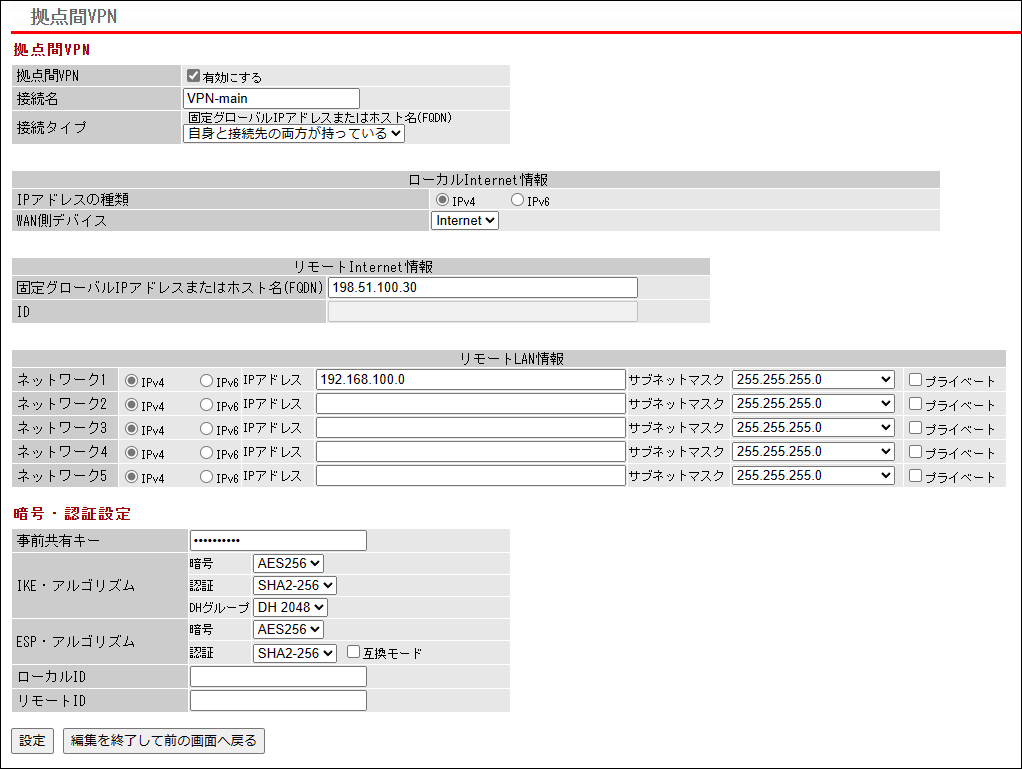This screenshot has width=1022, height=769.
Task: Check the ネットワーク3 プライベート checkbox
Action: click(x=916, y=428)
